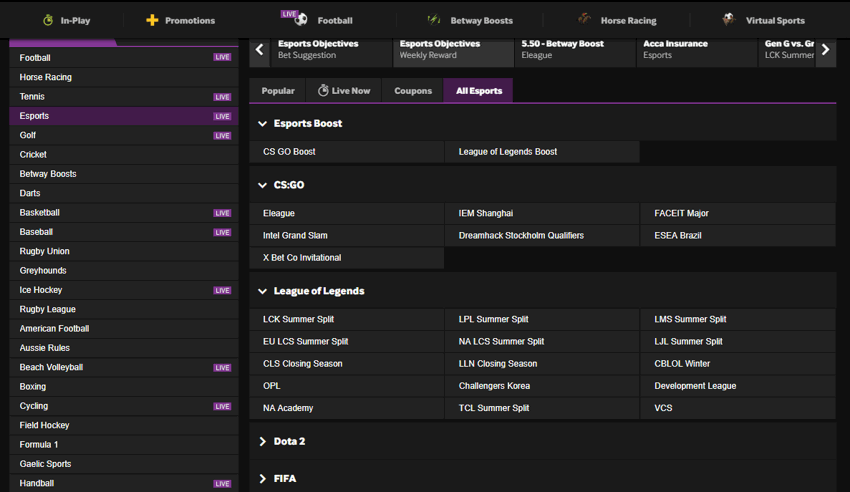Open Betway Boosts in top navigation
Image resolution: width=850 pixels, height=492 pixels.
pos(470,20)
